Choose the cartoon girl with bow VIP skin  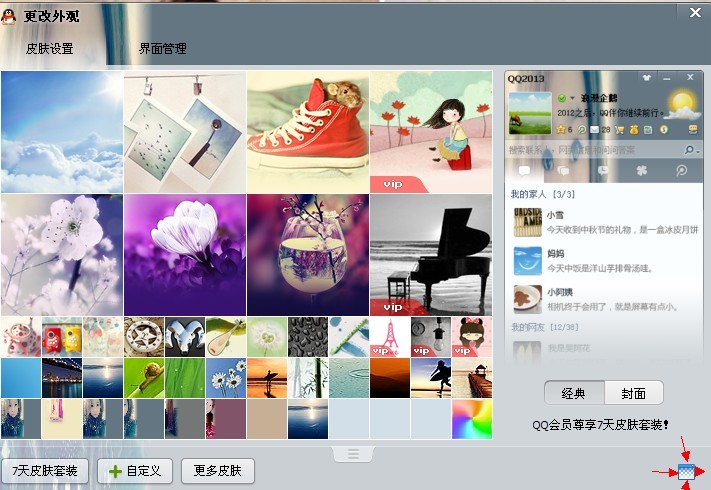[x=472, y=337]
